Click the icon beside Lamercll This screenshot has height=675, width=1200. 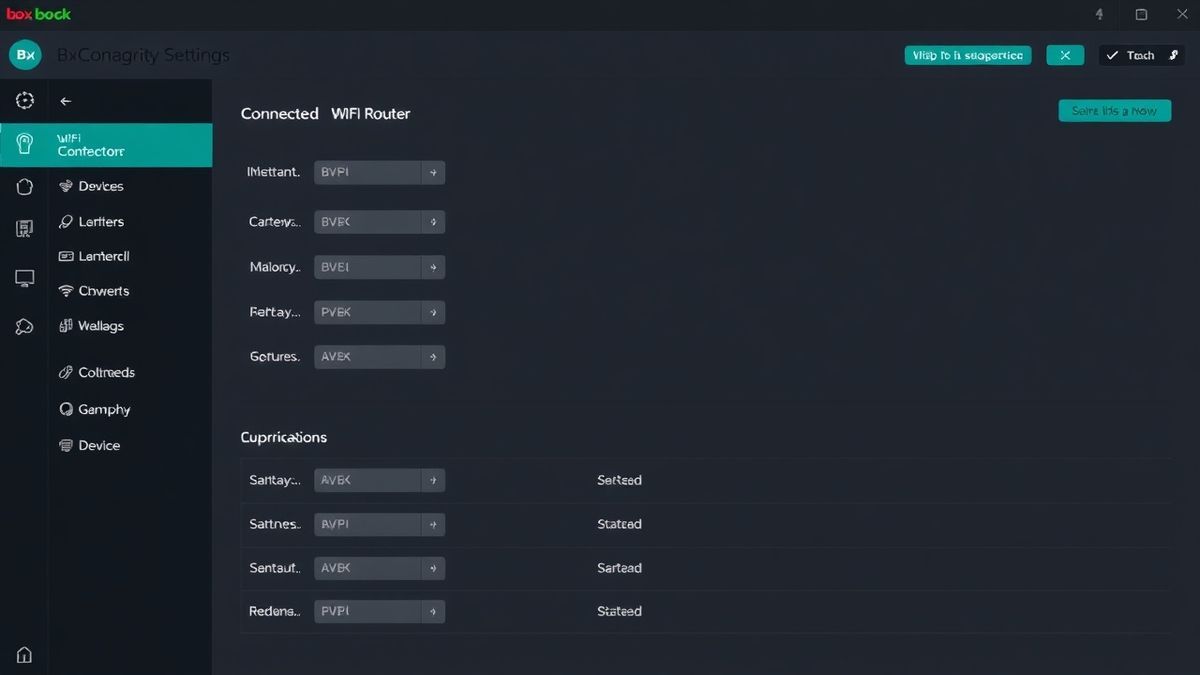[x=67, y=256]
